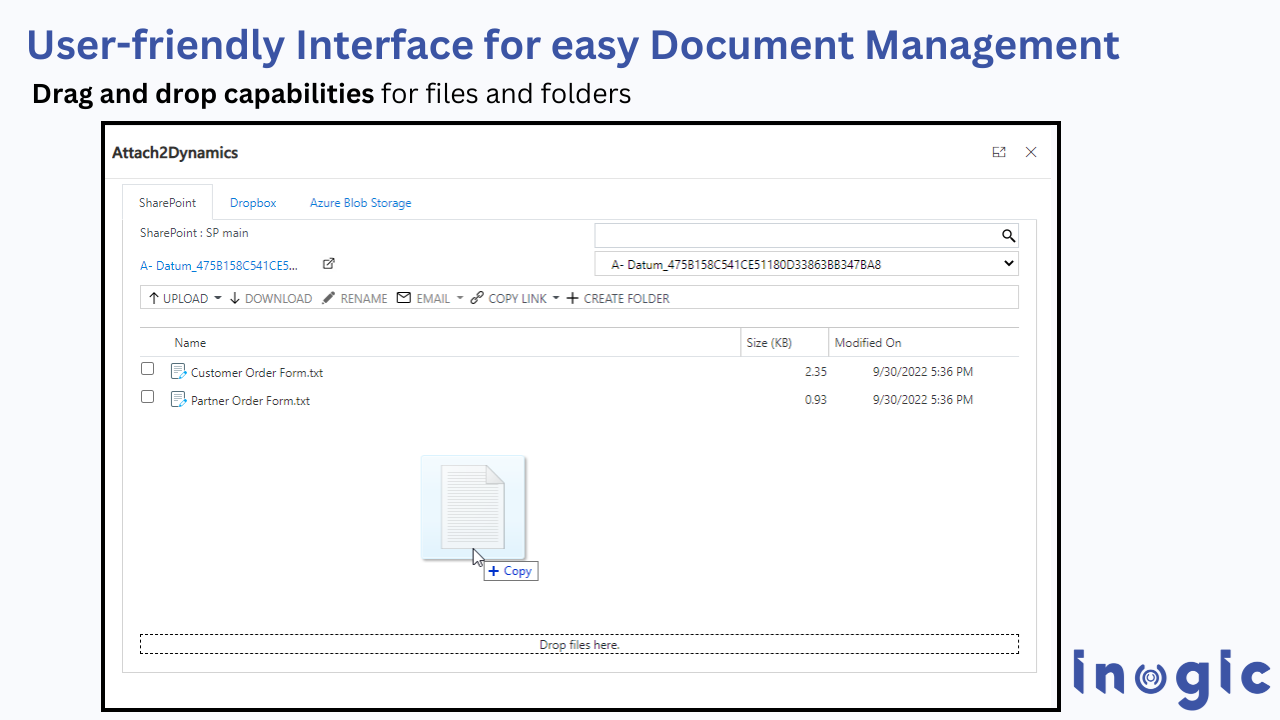Click Customer Order Form file icon
1280x720 pixels.
179,371
